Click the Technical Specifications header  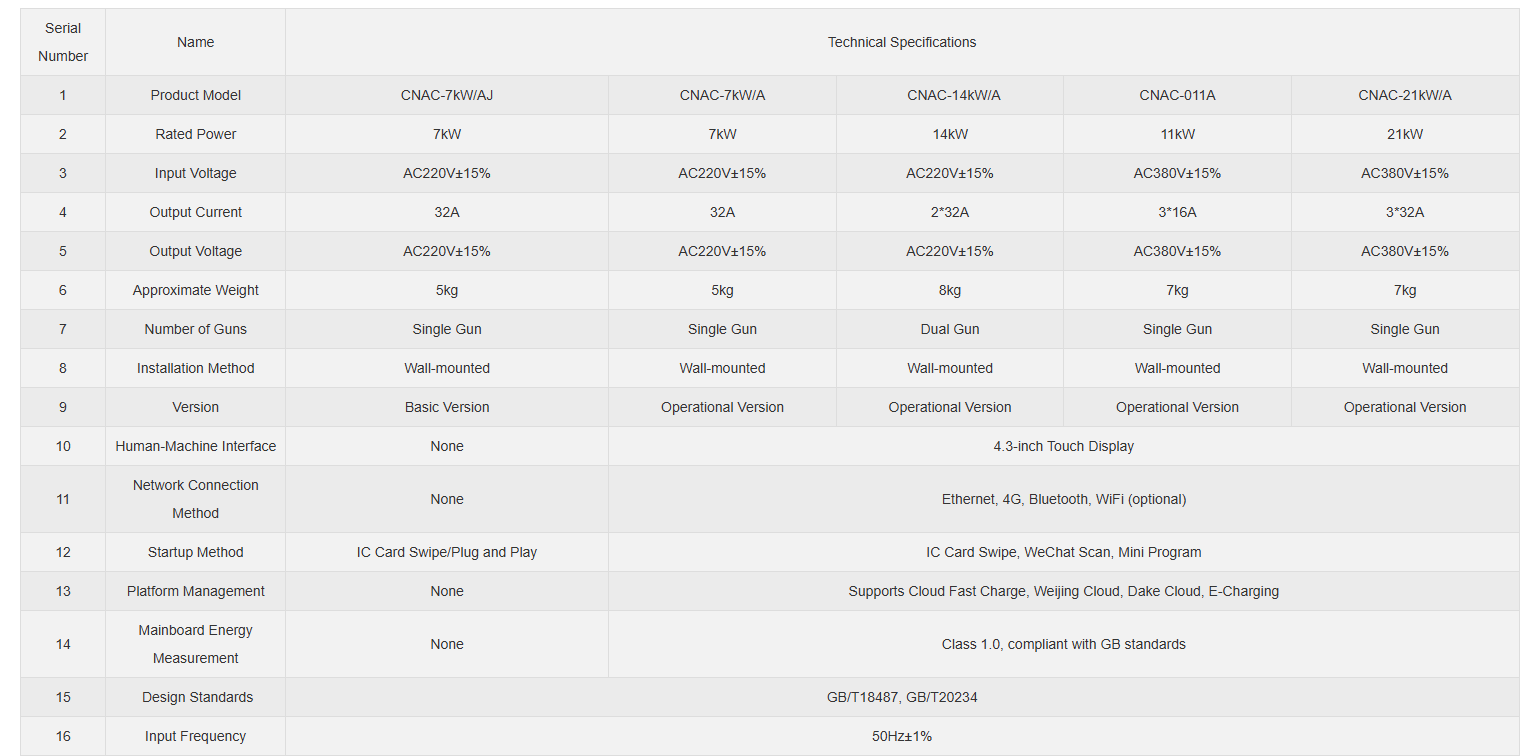pyautogui.click(x=902, y=42)
